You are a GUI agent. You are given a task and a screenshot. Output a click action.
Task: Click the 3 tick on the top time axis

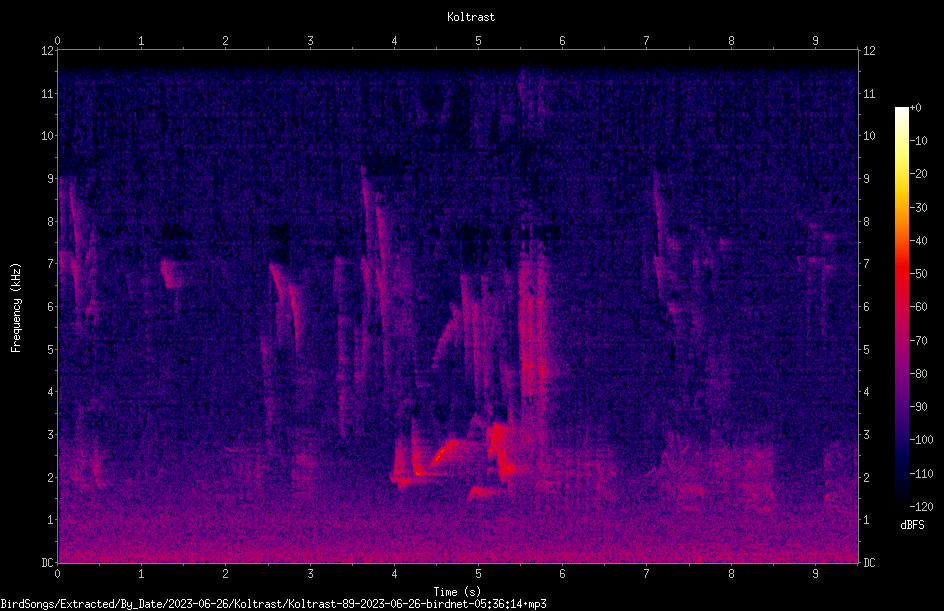click(310, 40)
